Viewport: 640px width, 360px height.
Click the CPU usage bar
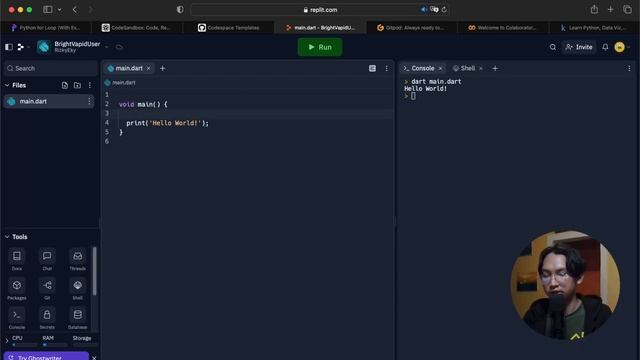pos(24,345)
